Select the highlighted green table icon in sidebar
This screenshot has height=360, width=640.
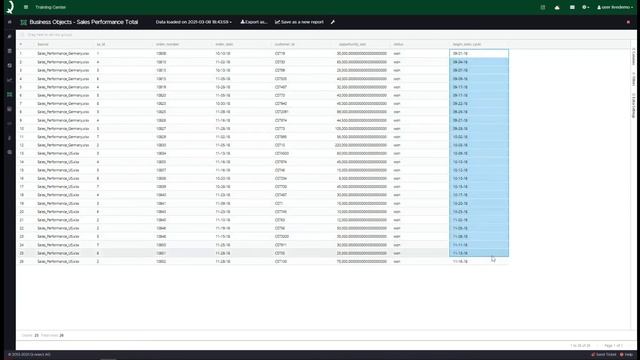pyautogui.click(x=9, y=94)
